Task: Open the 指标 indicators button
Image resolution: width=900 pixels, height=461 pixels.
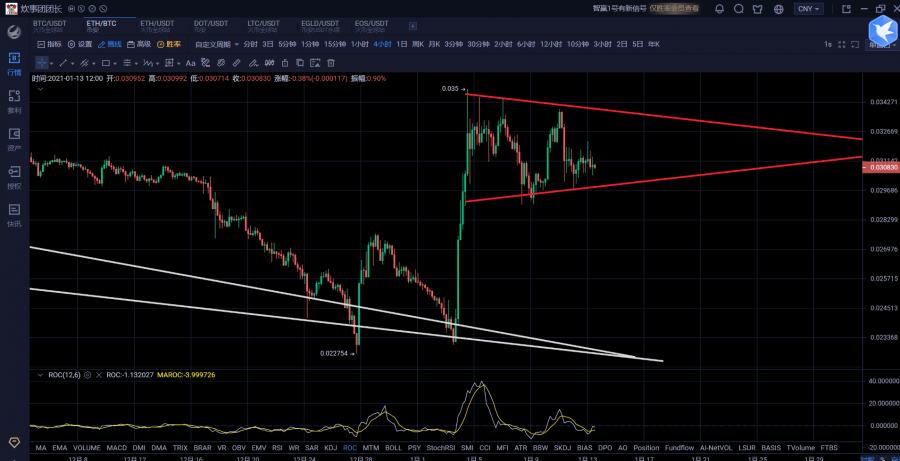Action: [49, 44]
